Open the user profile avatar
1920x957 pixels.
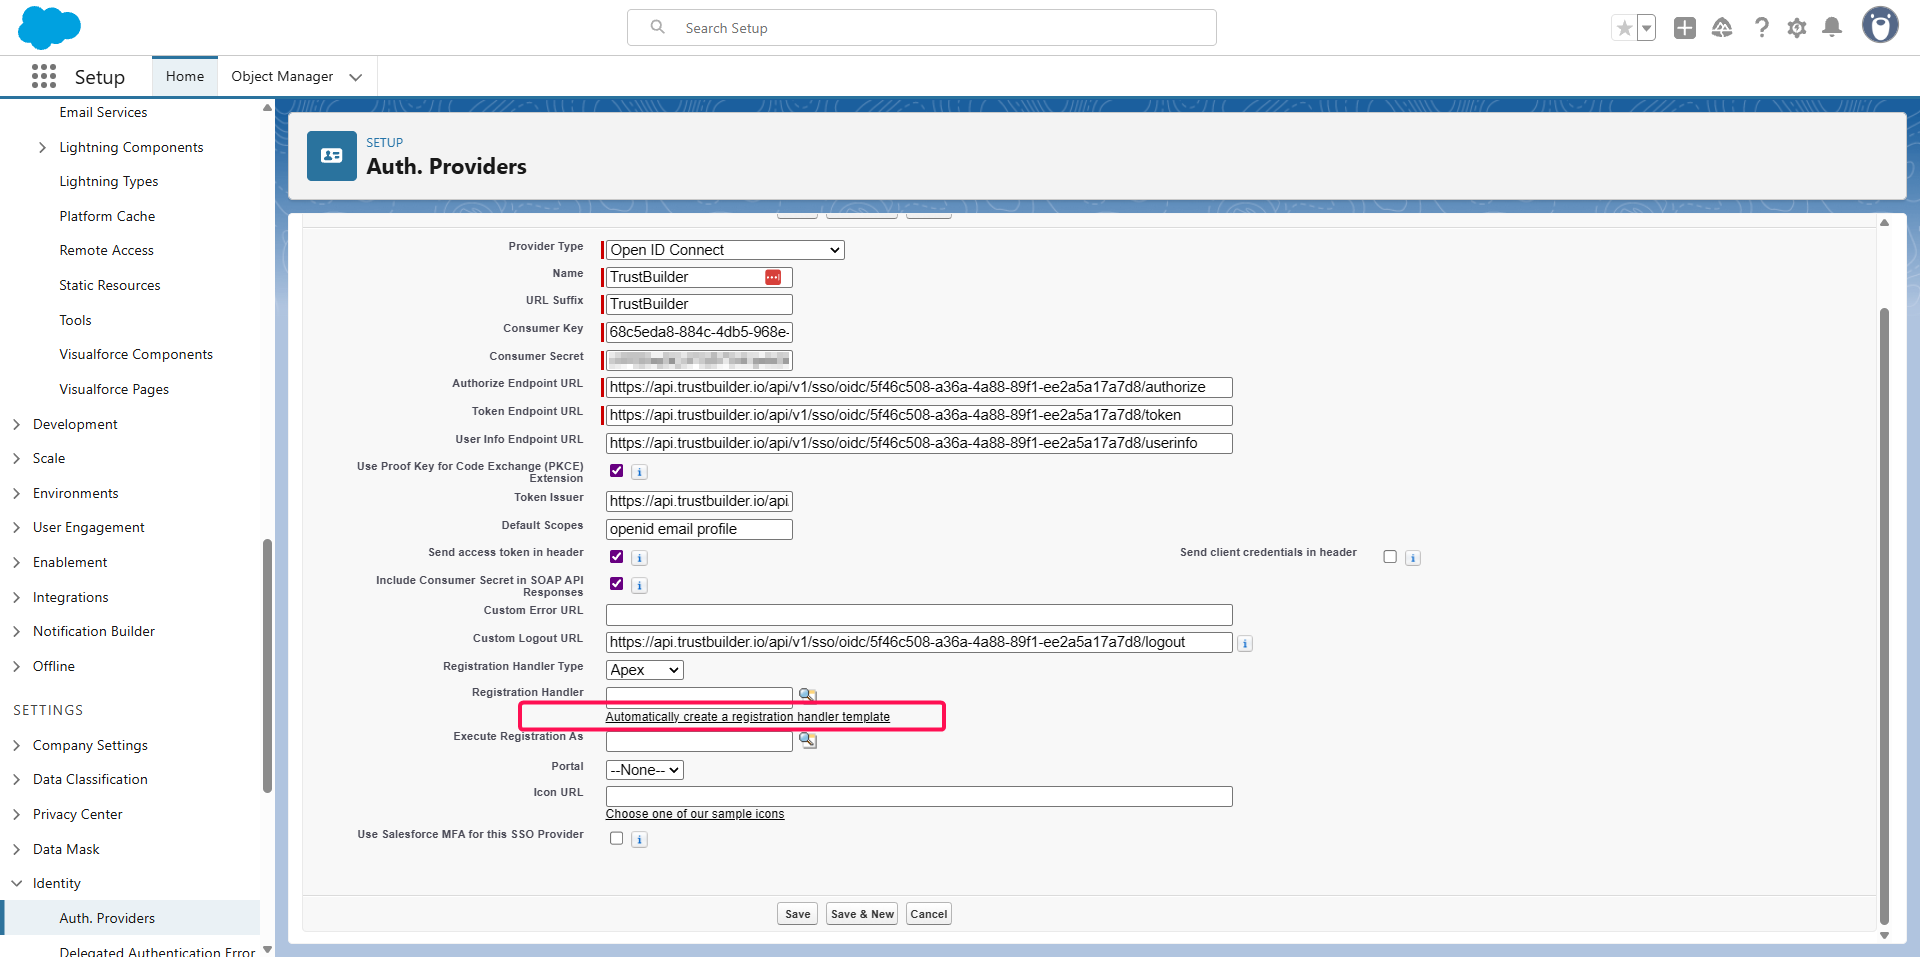pyautogui.click(x=1880, y=26)
